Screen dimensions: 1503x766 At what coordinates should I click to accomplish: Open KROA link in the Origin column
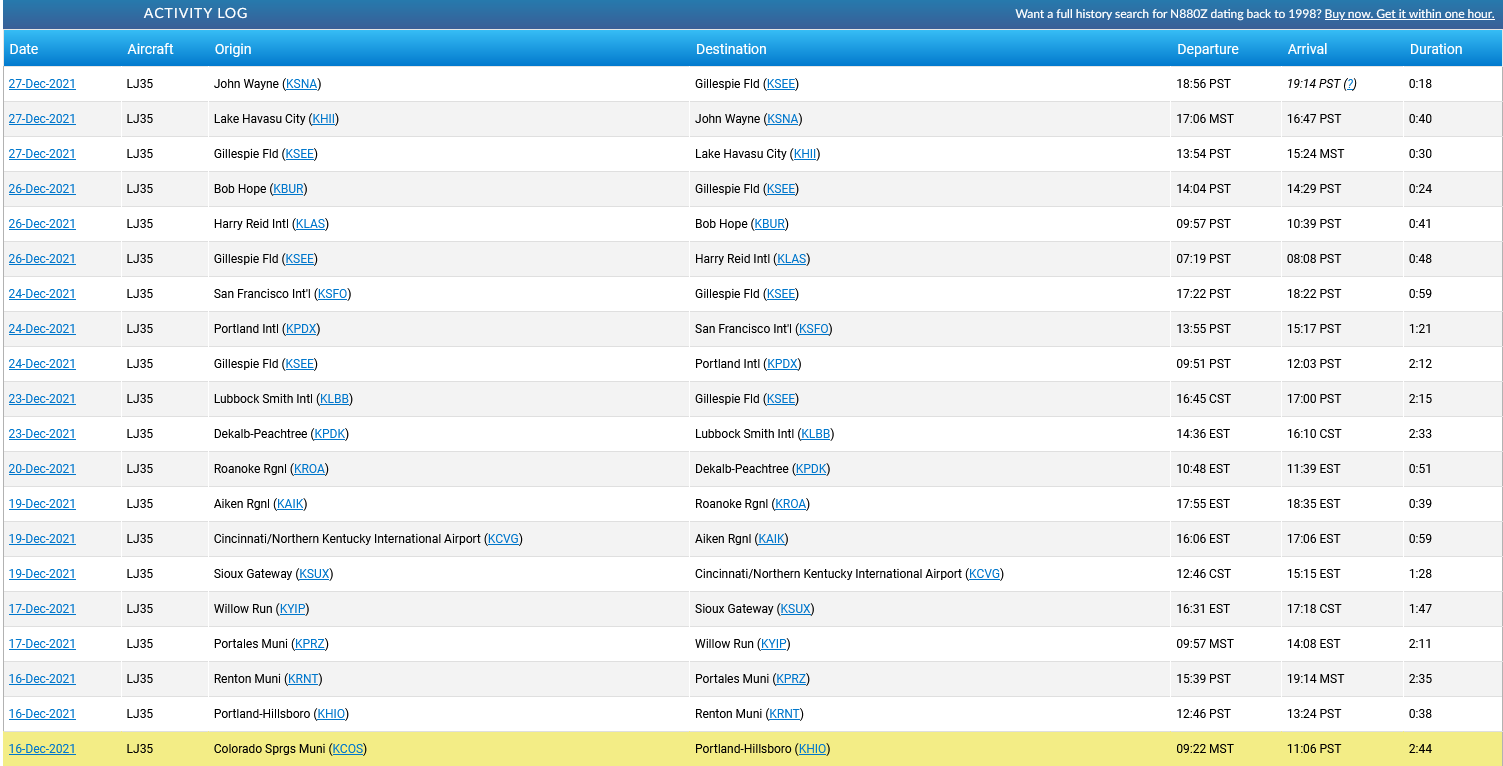pos(310,469)
